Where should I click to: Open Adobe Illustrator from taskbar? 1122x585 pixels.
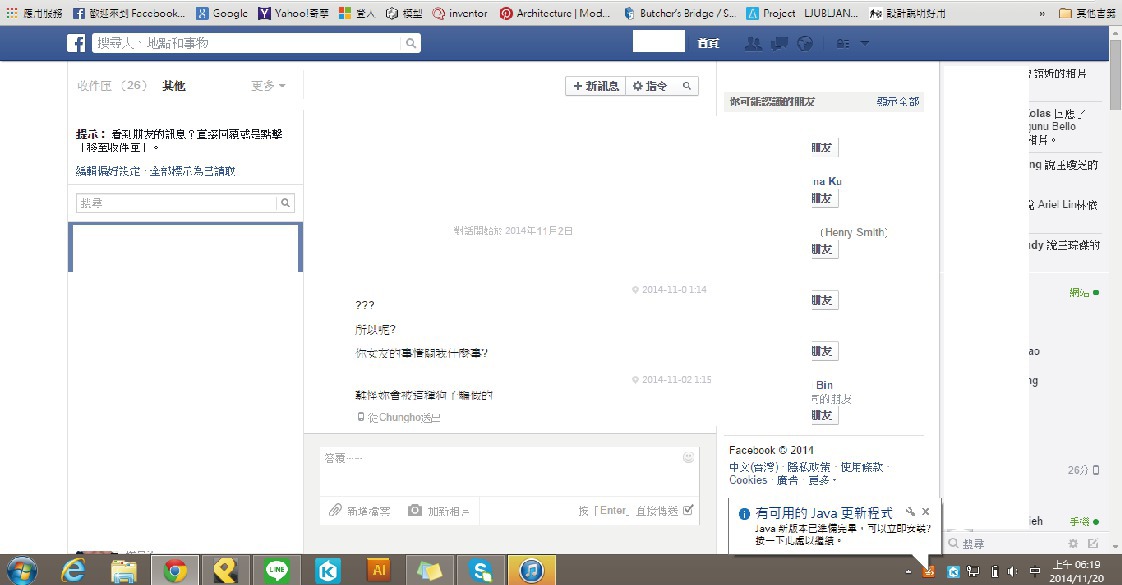click(x=379, y=570)
